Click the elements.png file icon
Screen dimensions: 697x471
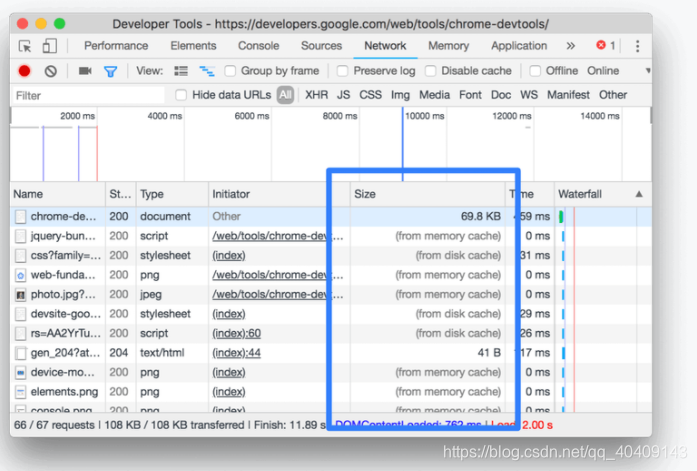pyautogui.click(x=20, y=392)
